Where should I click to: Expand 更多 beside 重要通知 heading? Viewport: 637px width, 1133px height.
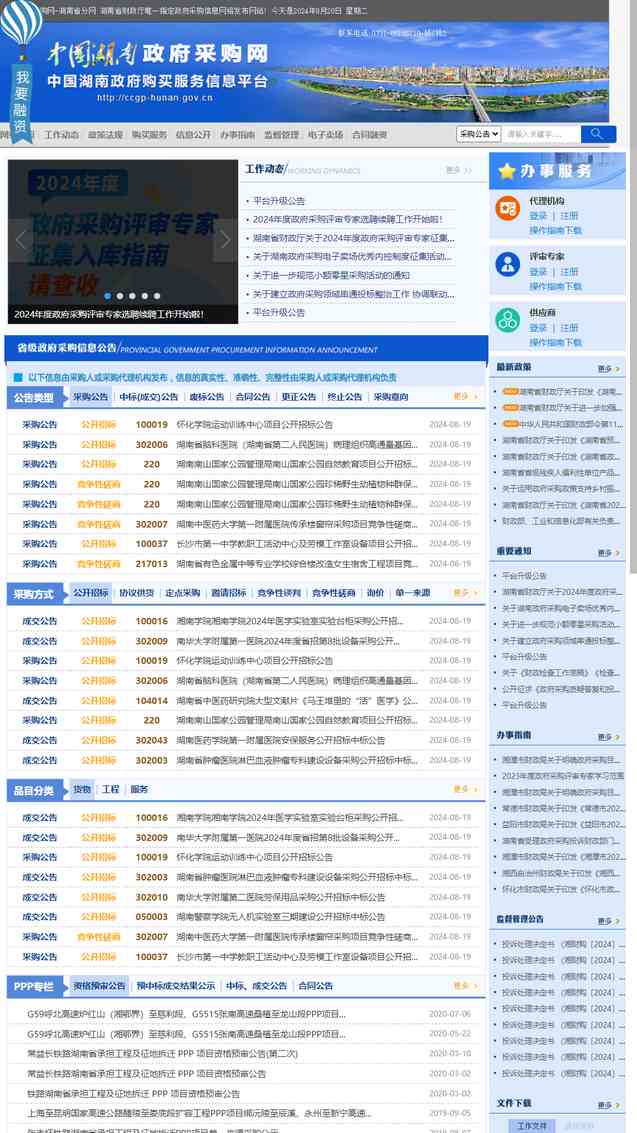(608, 553)
